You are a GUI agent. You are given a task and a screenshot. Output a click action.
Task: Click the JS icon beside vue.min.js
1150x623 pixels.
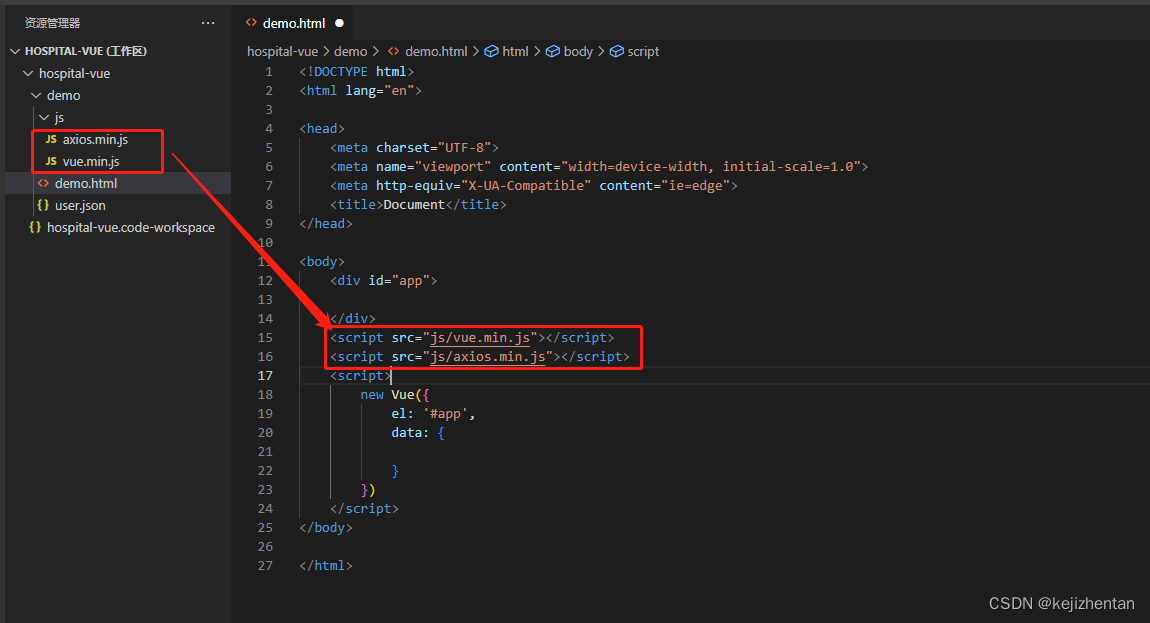pyautogui.click(x=51, y=161)
